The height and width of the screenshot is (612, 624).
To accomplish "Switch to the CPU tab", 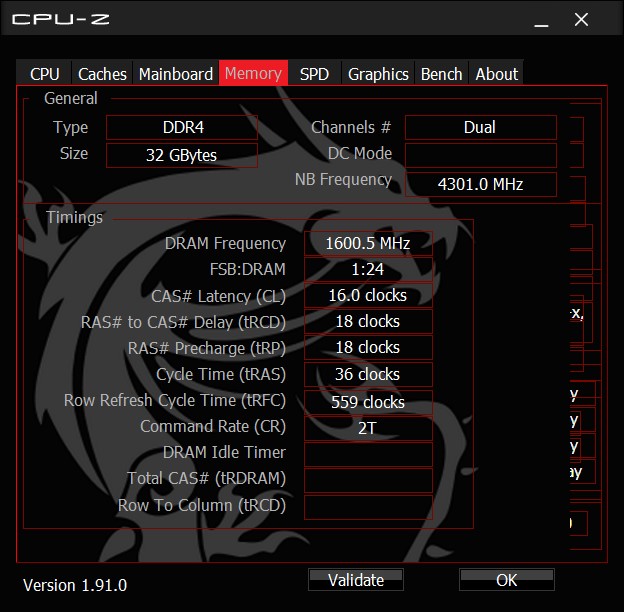I will click(44, 73).
